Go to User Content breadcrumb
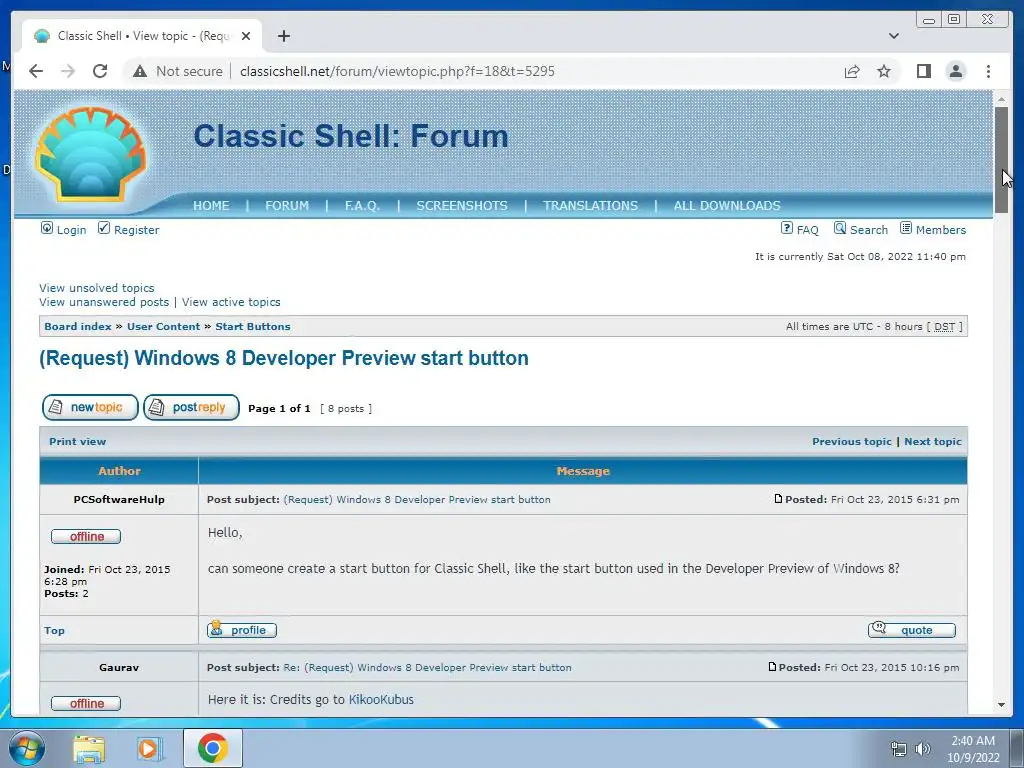 (163, 327)
